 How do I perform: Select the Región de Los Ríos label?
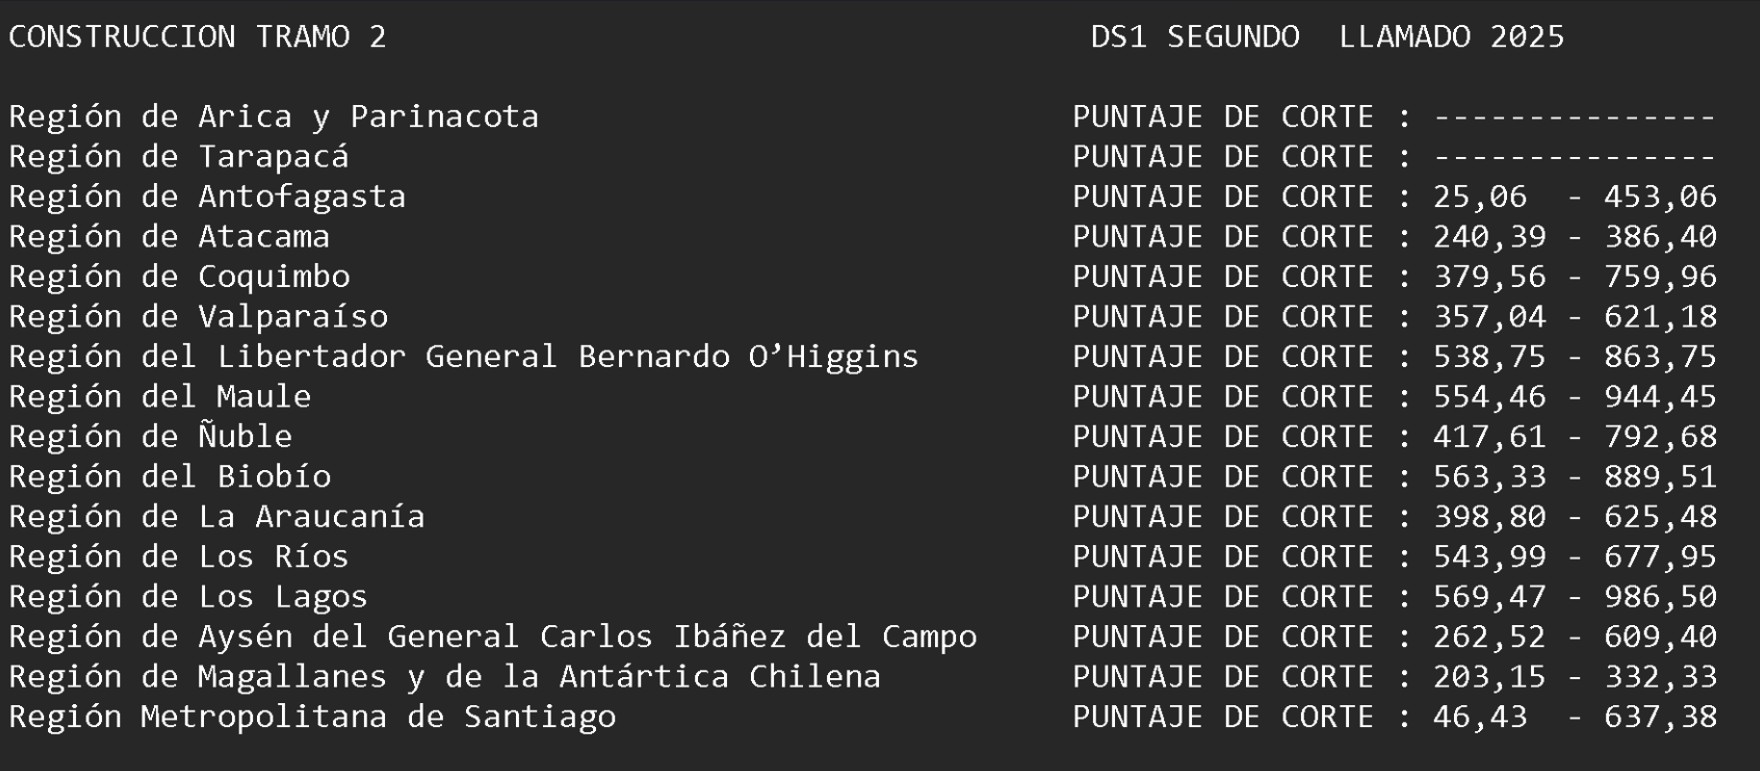179,557
